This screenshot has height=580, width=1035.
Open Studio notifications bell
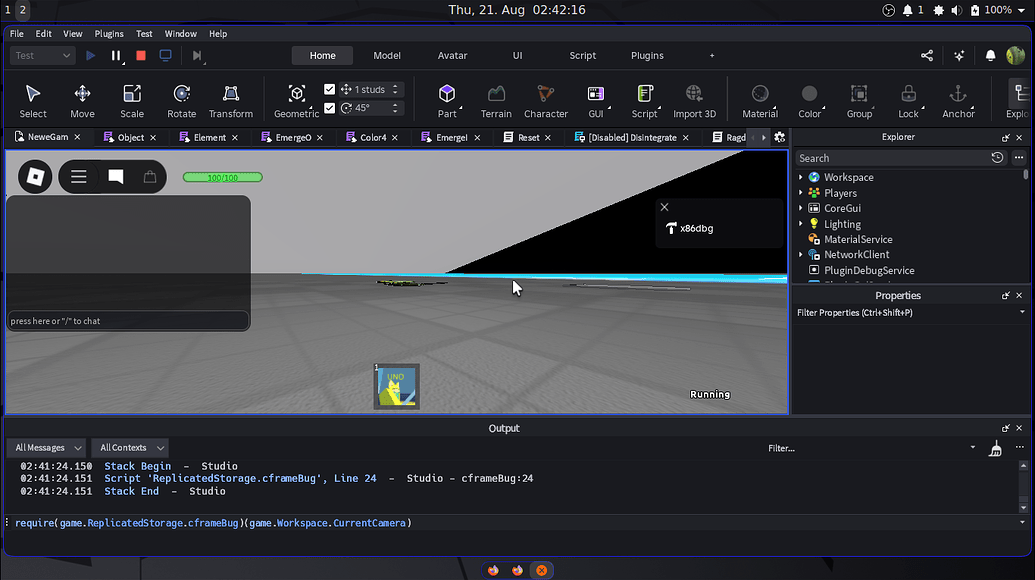click(990, 55)
